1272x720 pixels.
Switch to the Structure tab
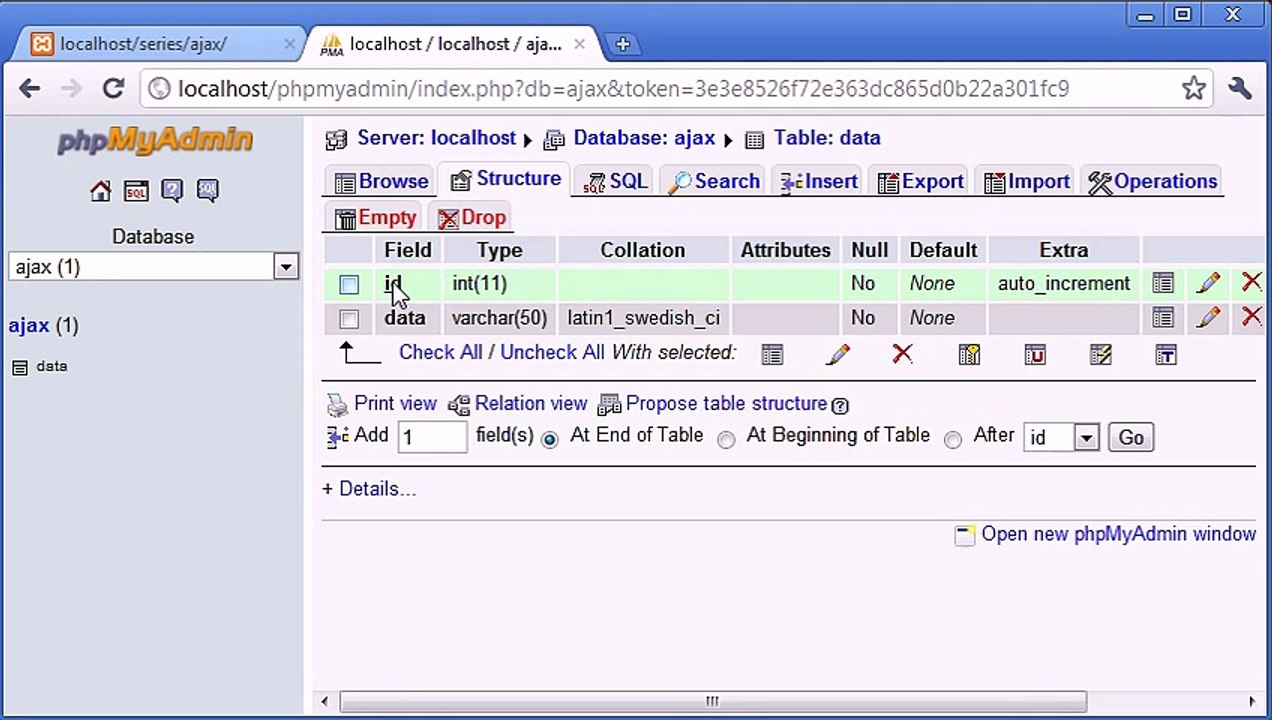coord(505,179)
